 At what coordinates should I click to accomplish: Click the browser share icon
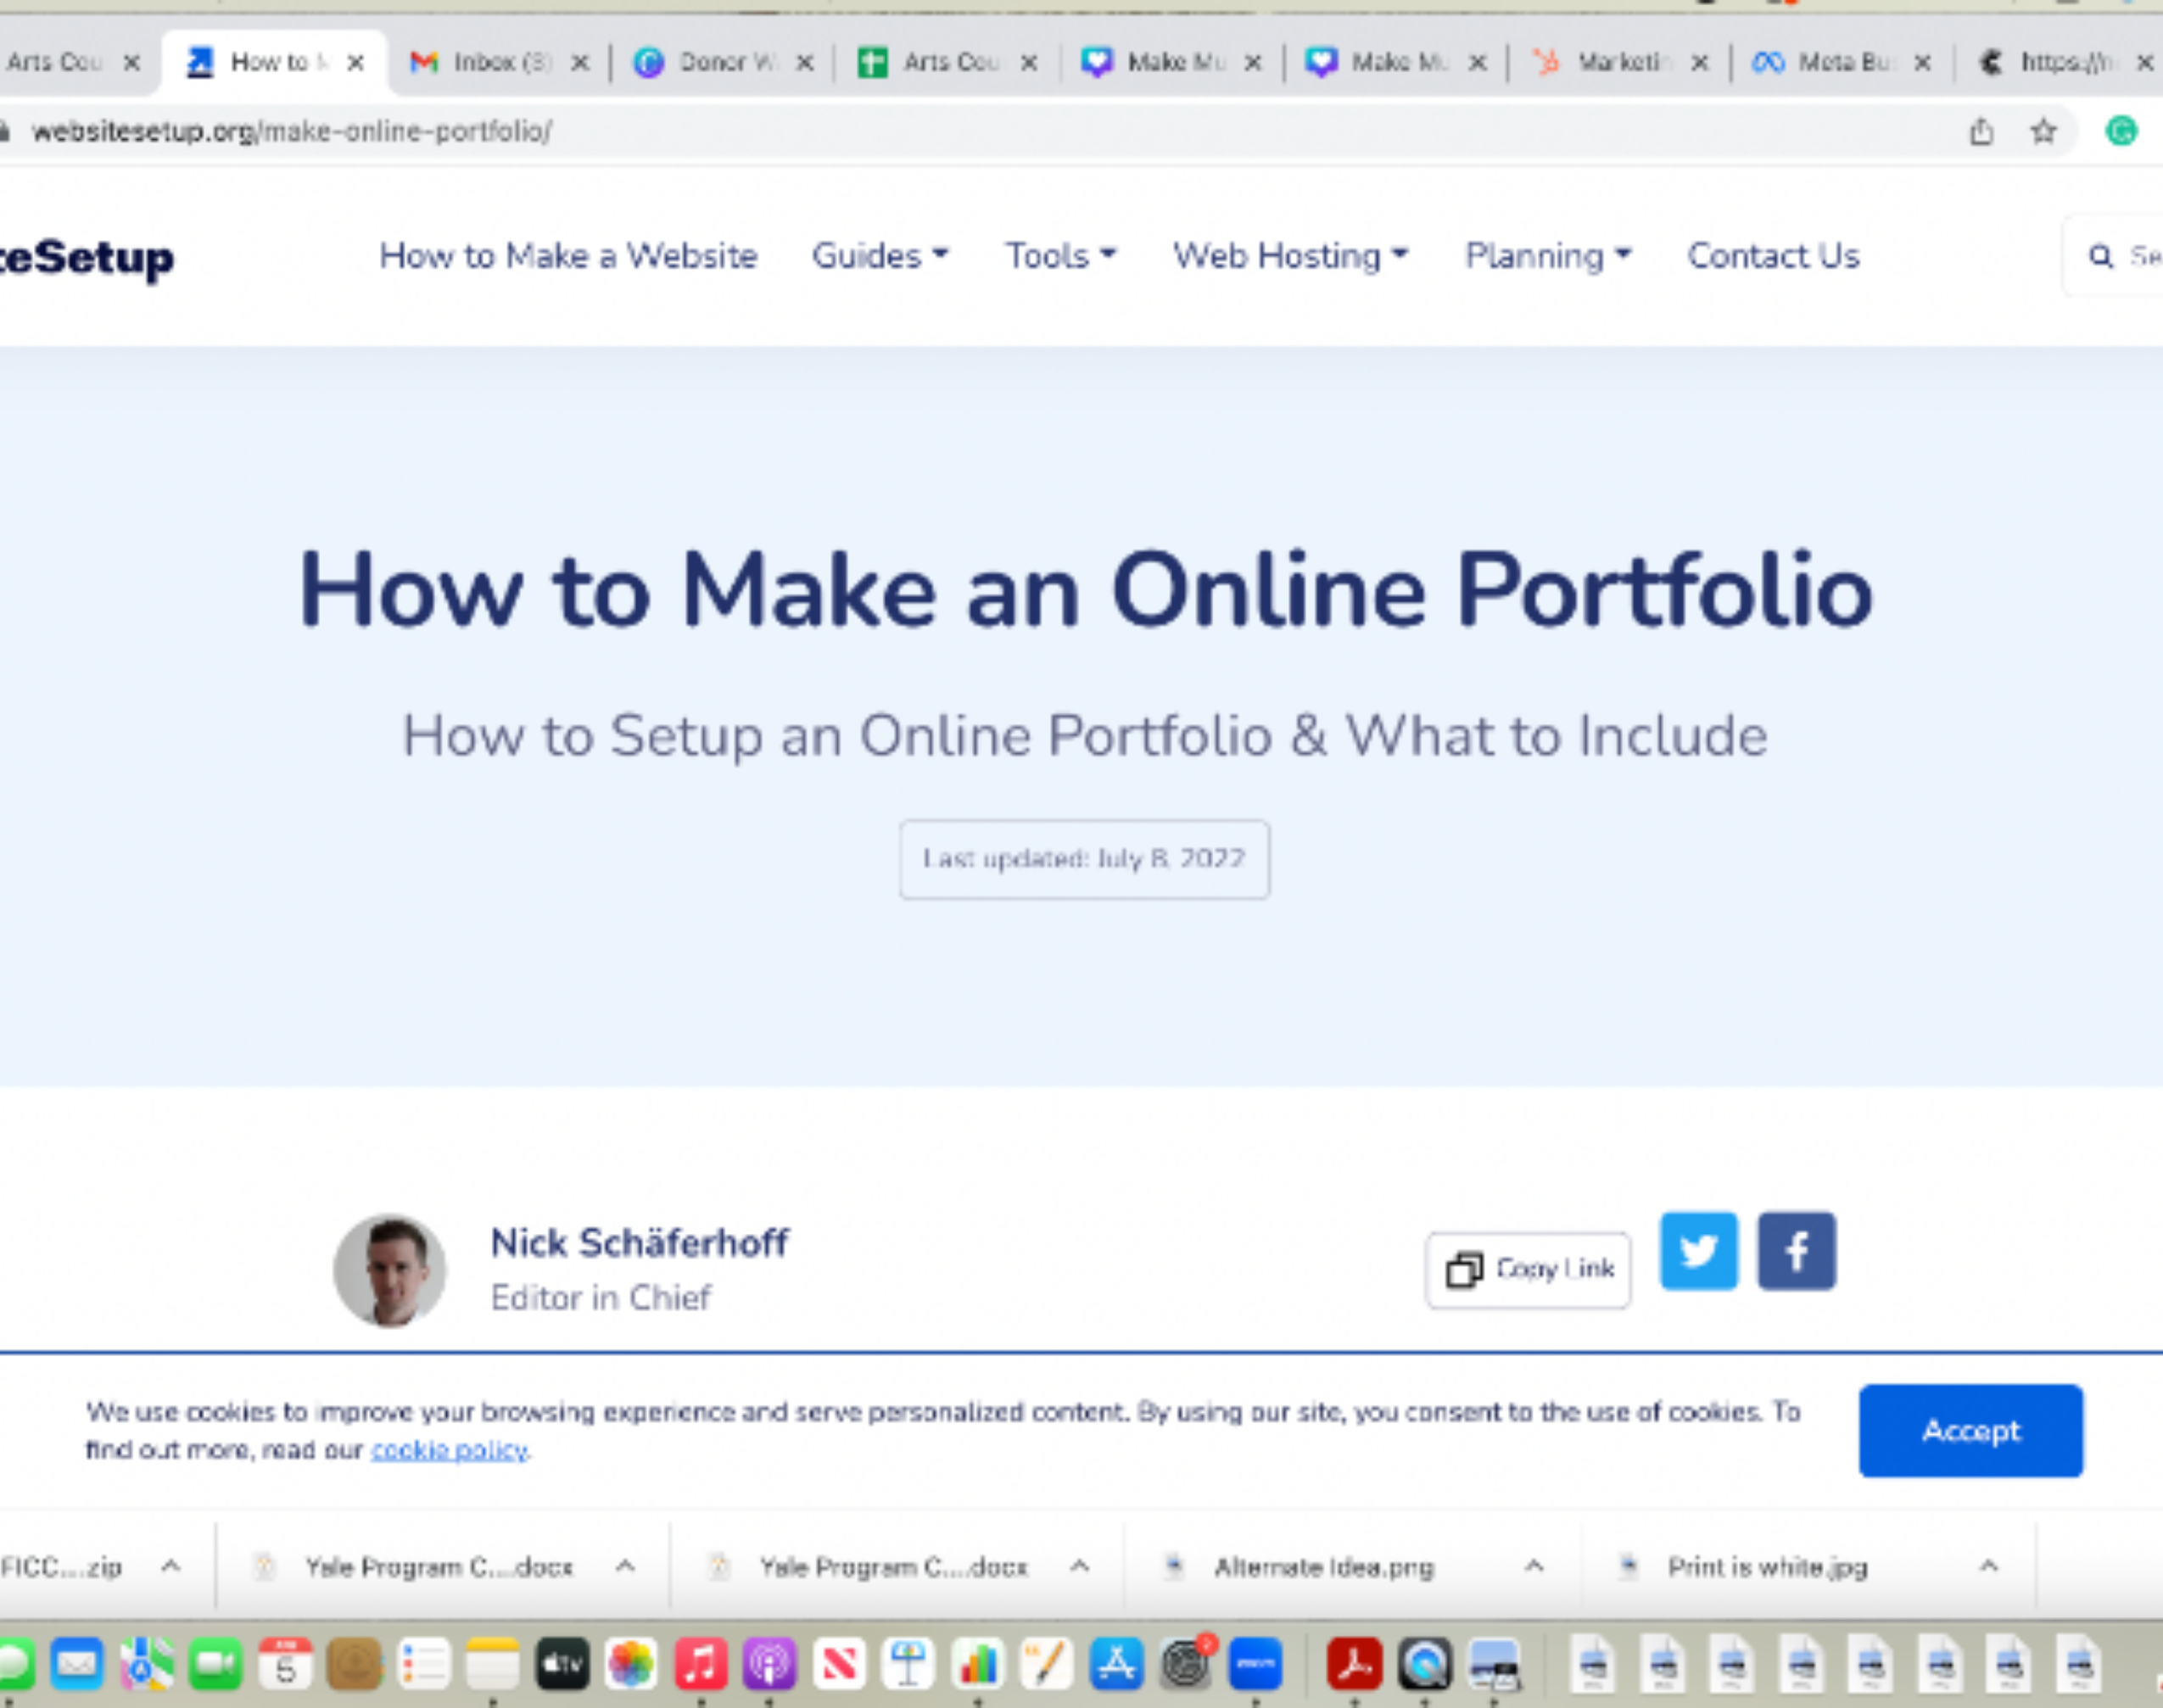(1981, 131)
